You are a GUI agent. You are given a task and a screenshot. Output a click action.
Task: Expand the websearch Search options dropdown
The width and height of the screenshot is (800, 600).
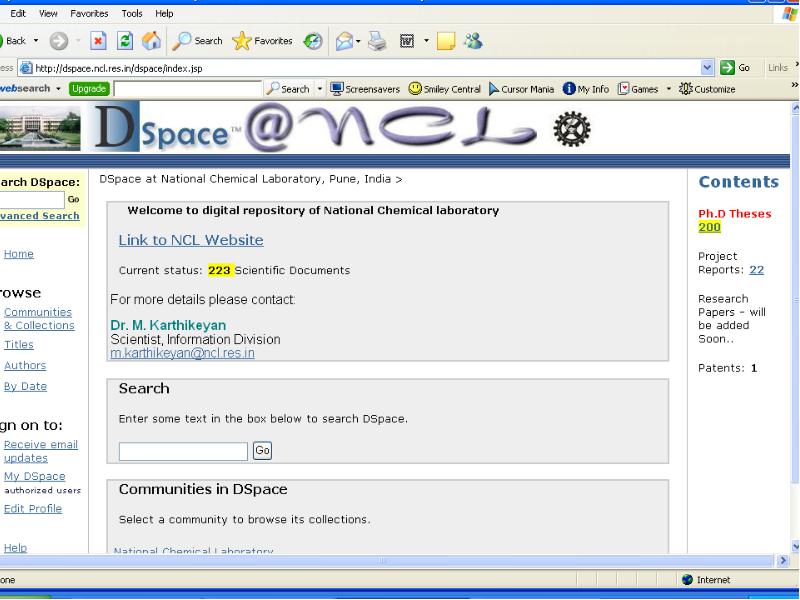click(320, 89)
